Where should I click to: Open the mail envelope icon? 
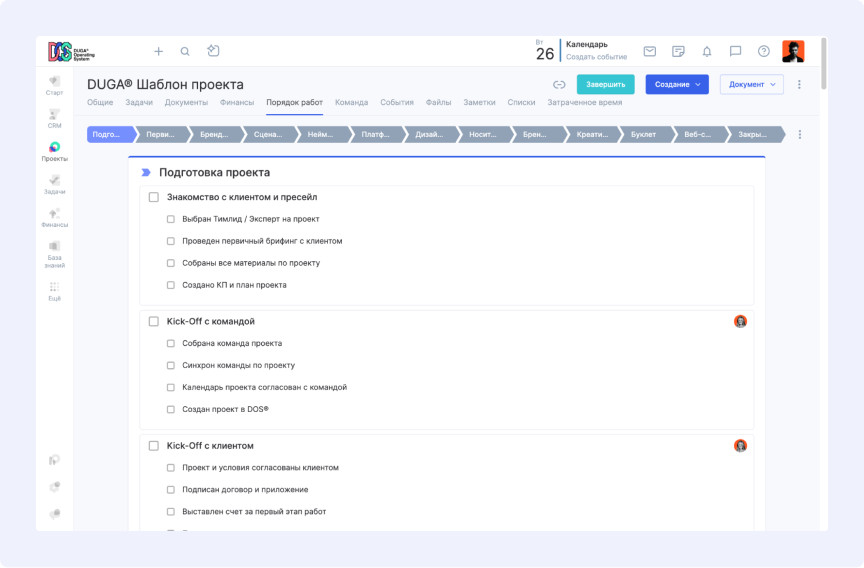pos(650,51)
